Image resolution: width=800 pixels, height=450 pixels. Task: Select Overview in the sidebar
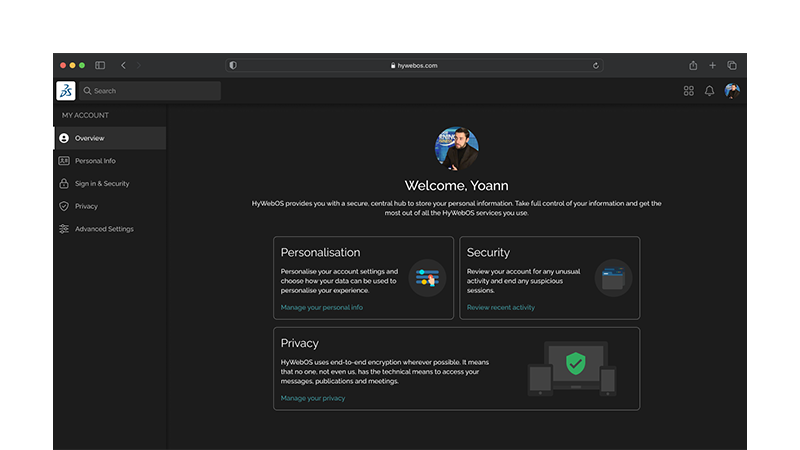pyautogui.click(x=110, y=138)
